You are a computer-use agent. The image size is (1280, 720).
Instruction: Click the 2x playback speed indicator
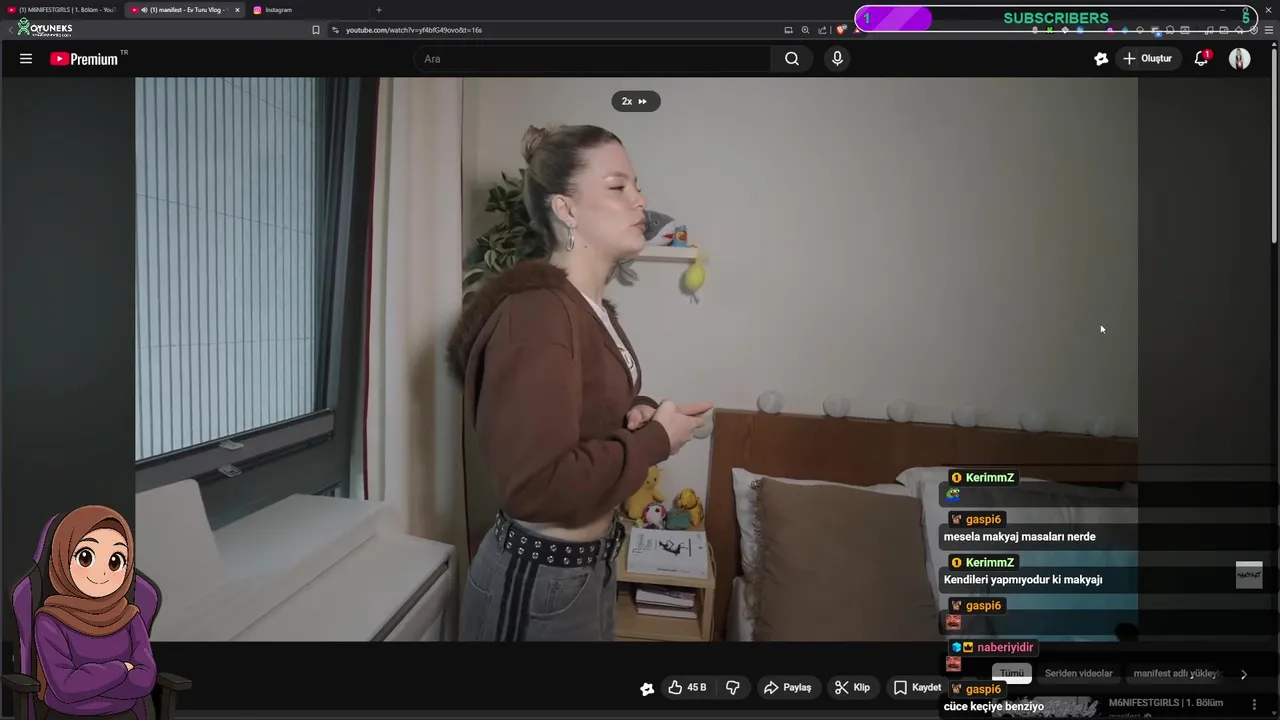click(x=635, y=101)
